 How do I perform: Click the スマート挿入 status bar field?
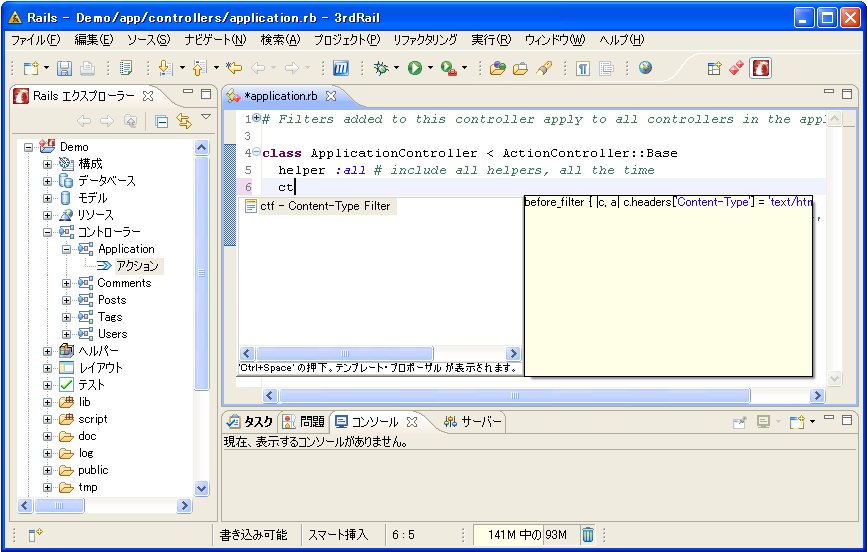click(x=338, y=535)
